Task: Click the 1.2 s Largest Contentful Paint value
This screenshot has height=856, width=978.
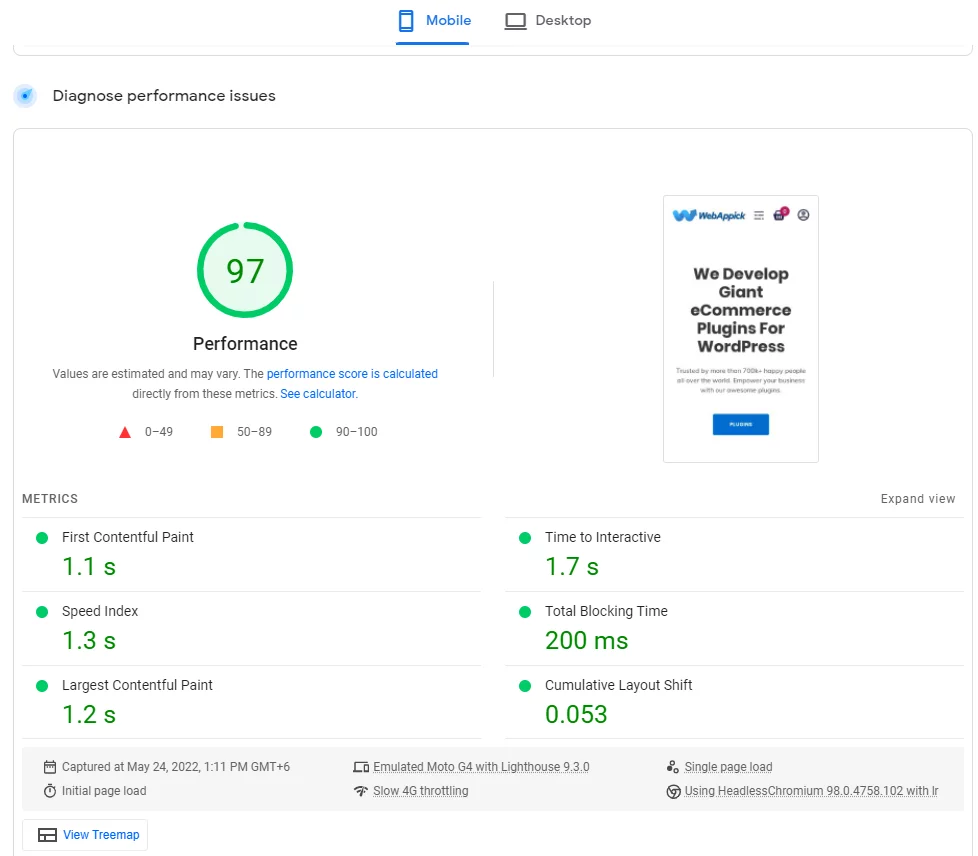Action: [89, 715]
